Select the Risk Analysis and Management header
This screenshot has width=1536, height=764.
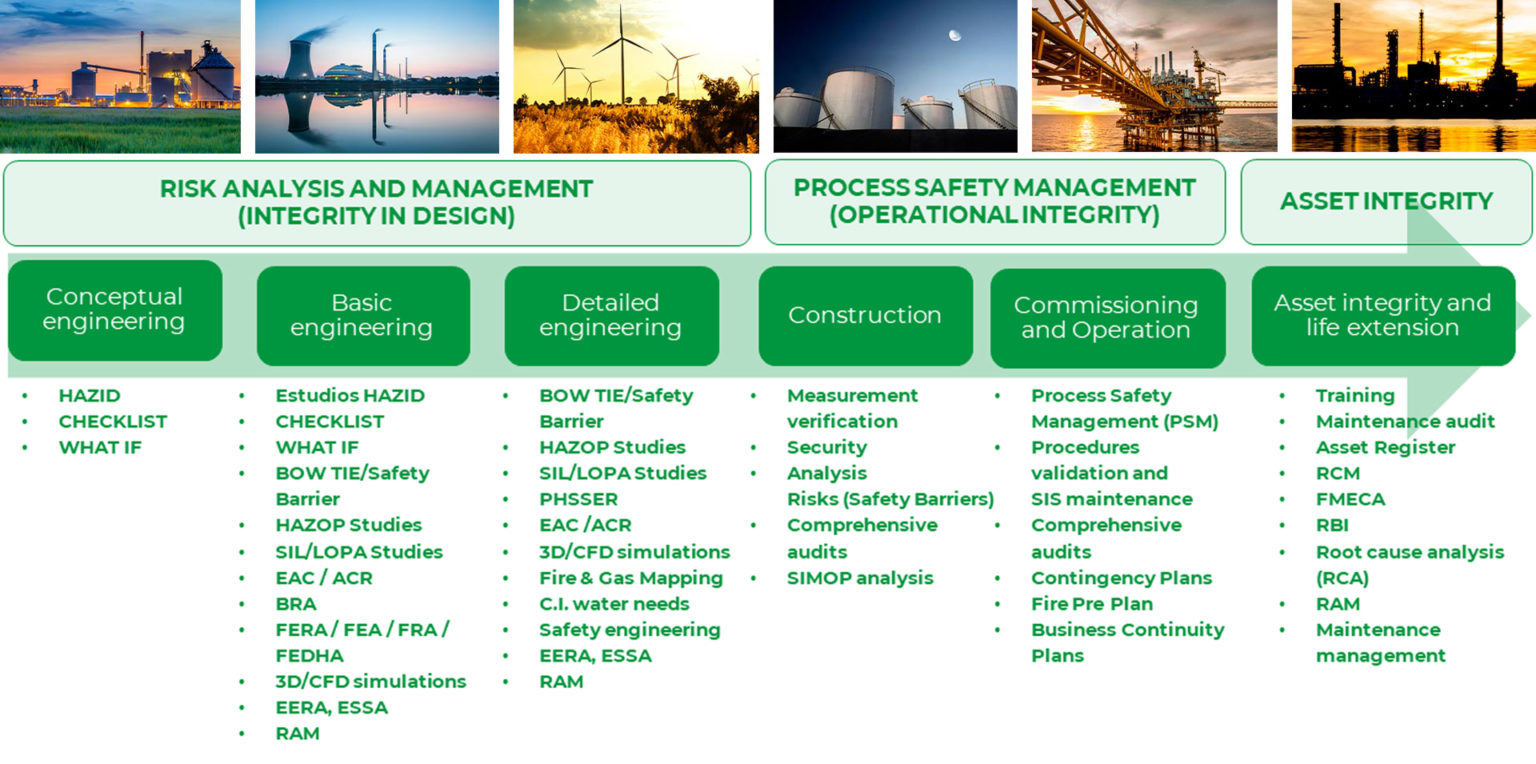(378, 201)
